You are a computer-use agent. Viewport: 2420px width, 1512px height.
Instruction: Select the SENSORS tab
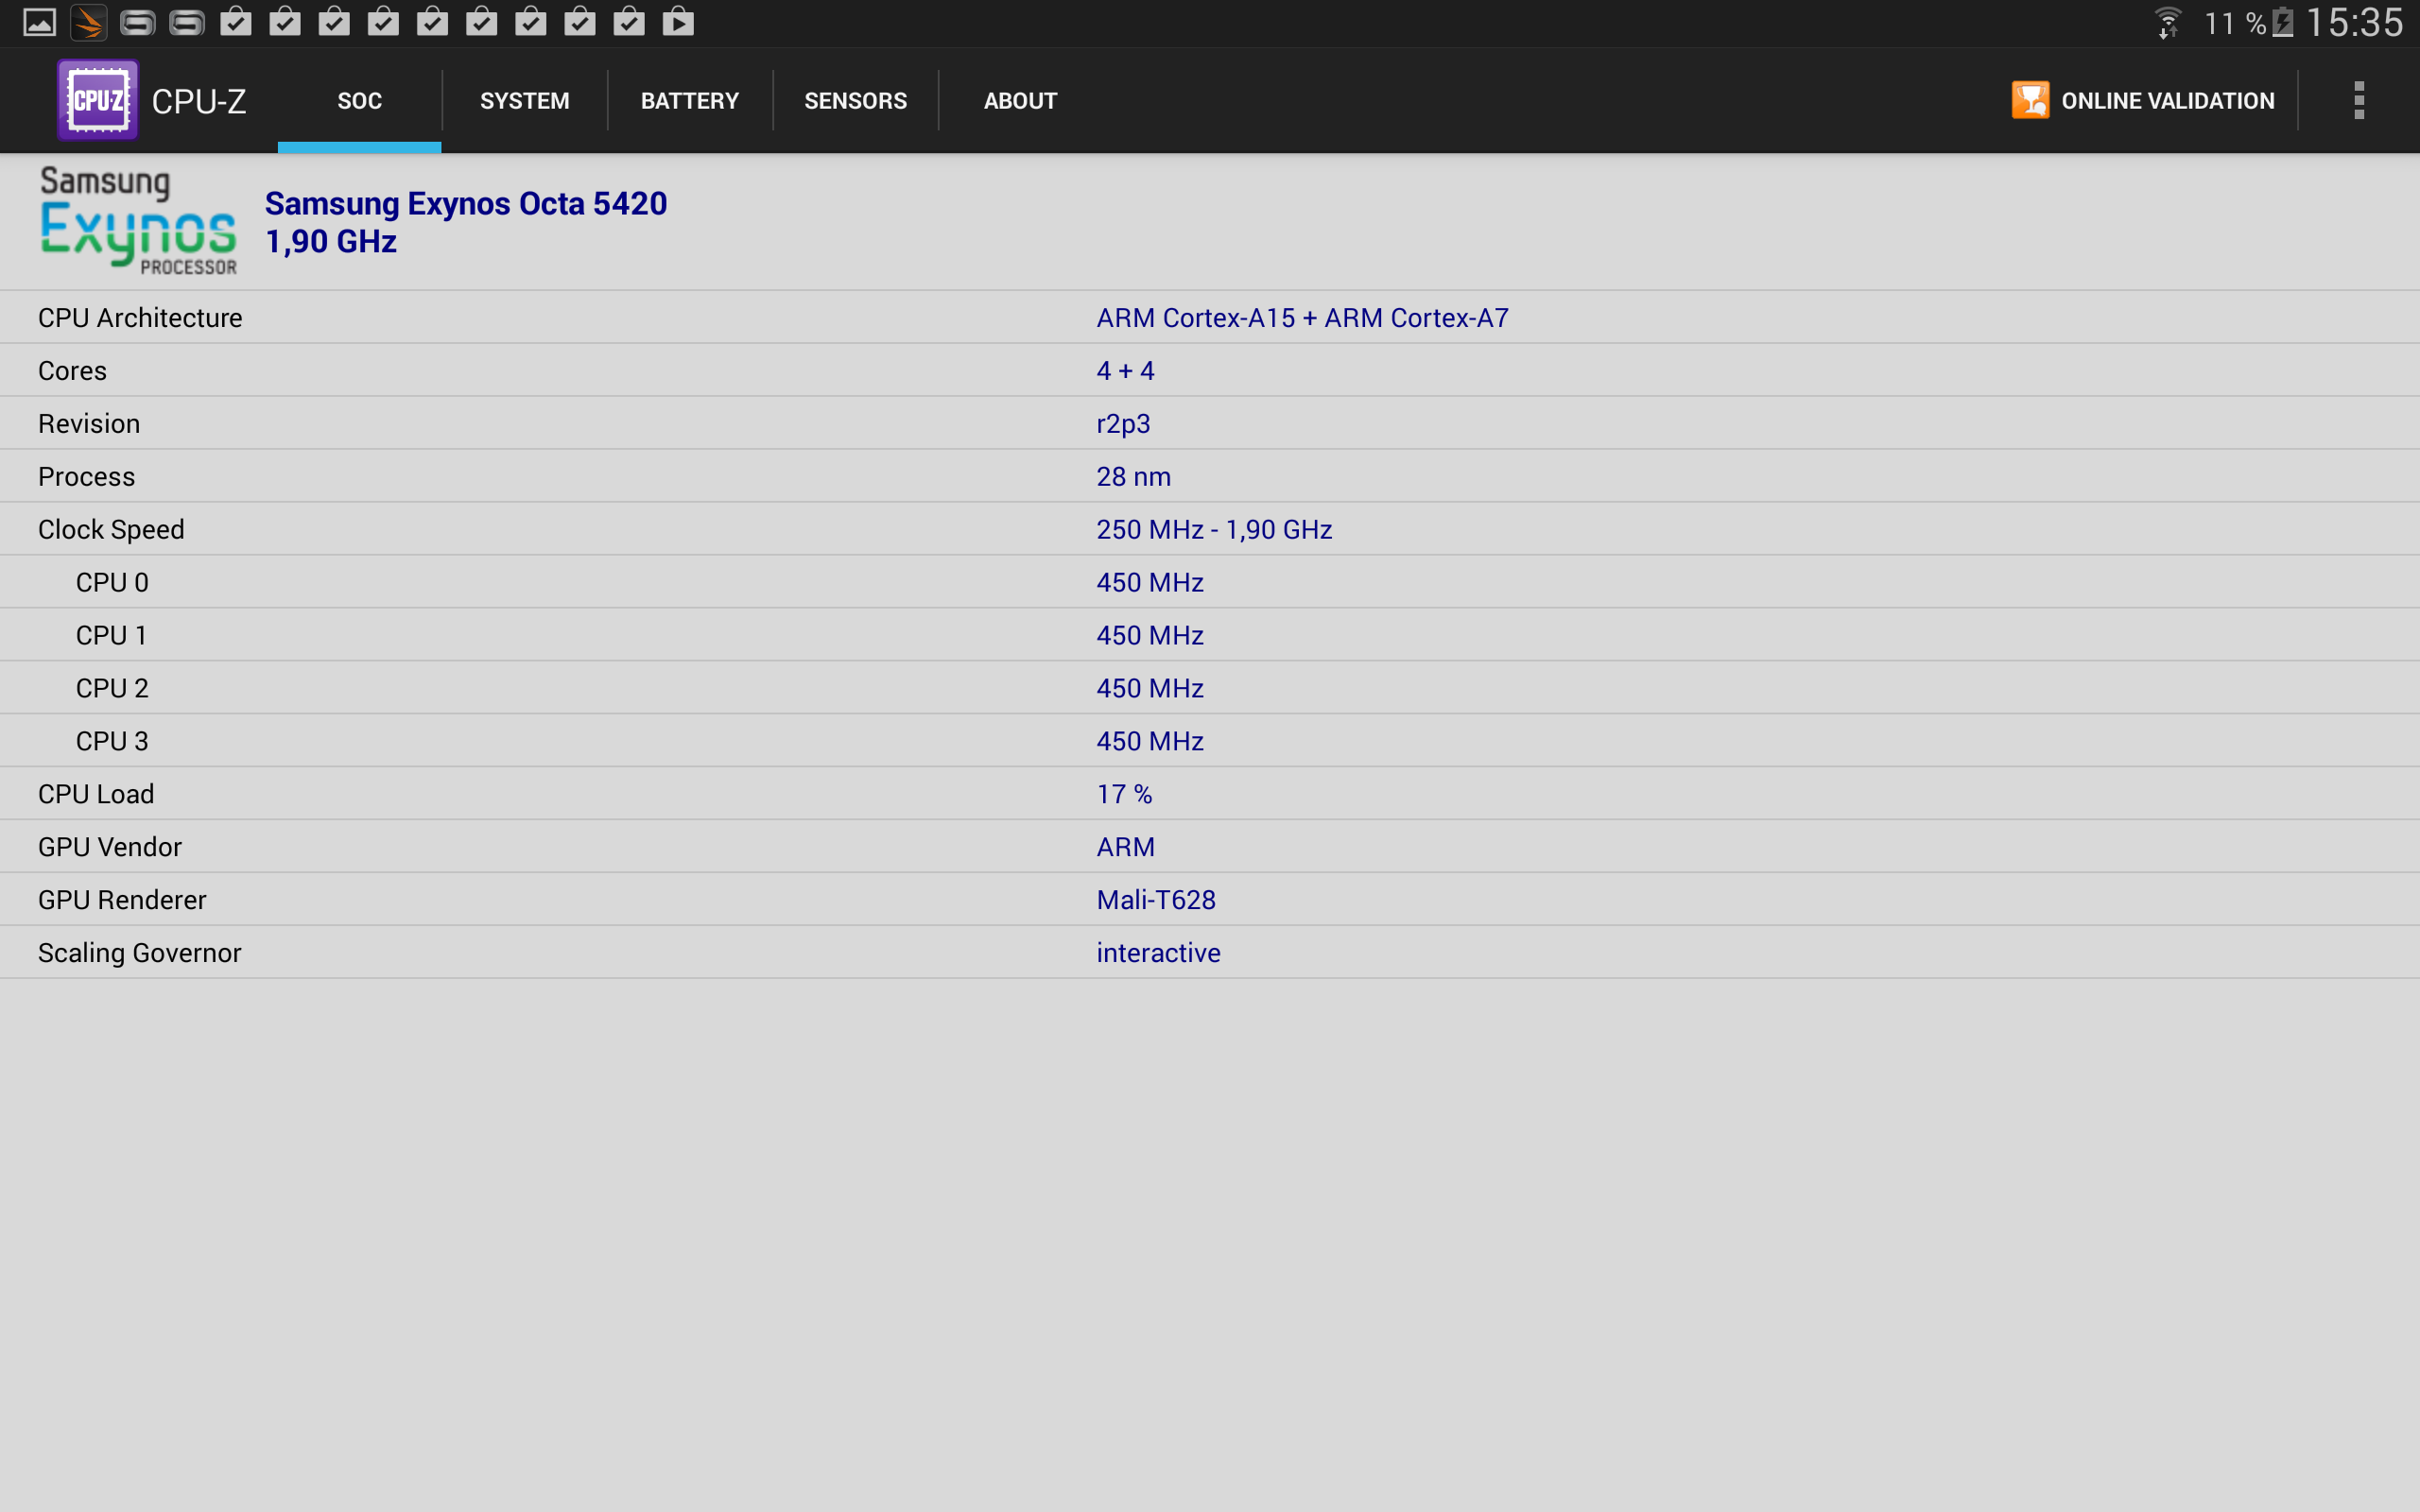[855, 100]
